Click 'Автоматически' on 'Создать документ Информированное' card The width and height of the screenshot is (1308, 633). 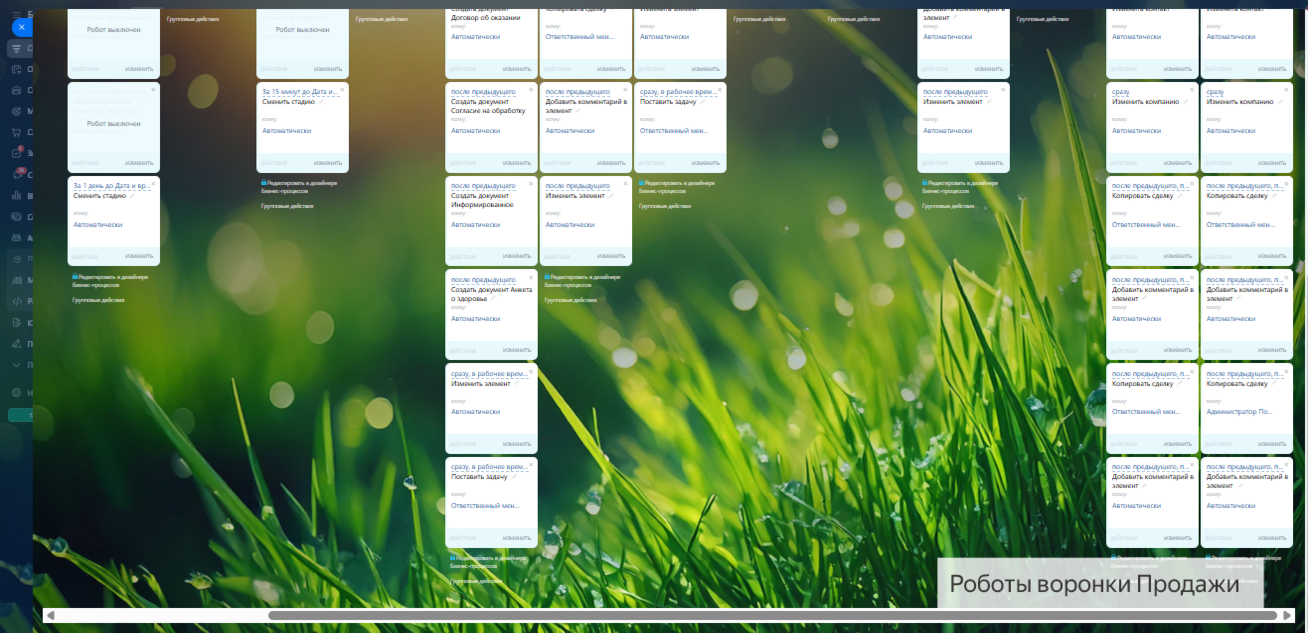pos(475,225)
